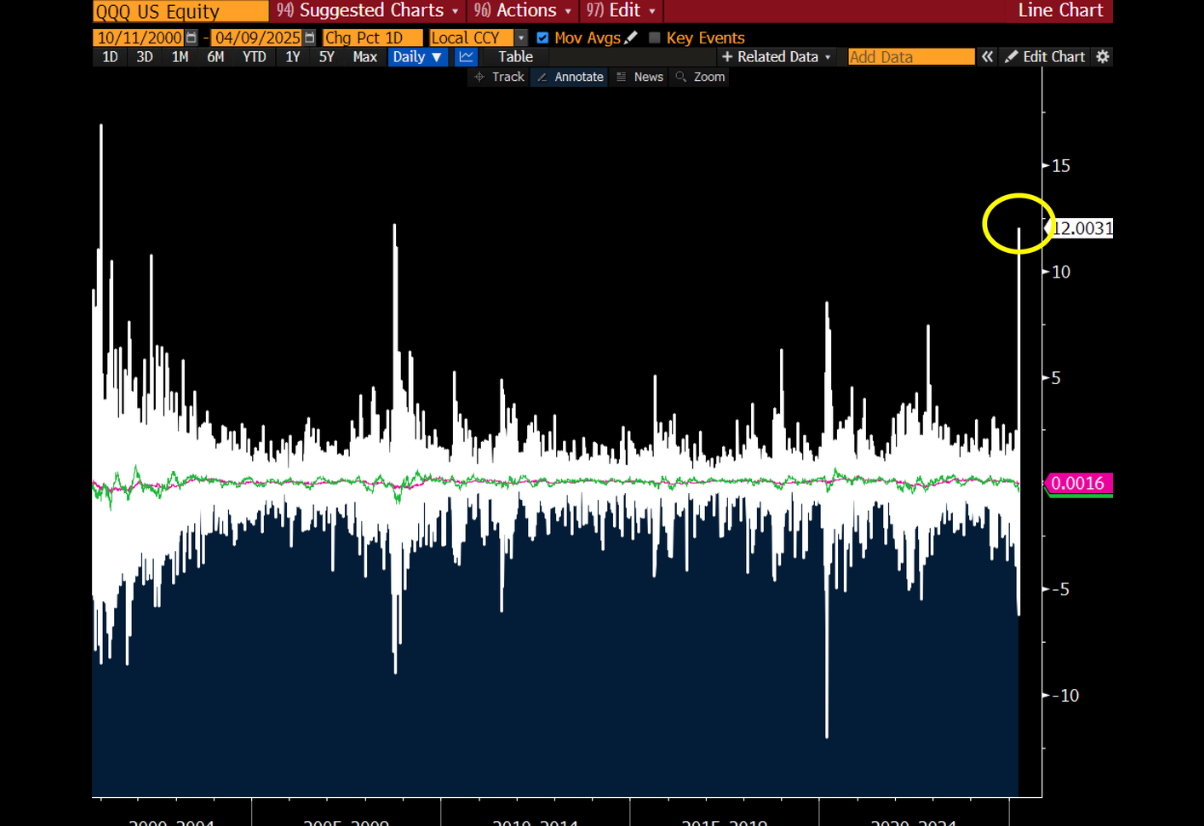Image resolution: width=1204 pixels, height=826 pixels.
Task: Open the News overlay tool
Action: pos(639,77)
